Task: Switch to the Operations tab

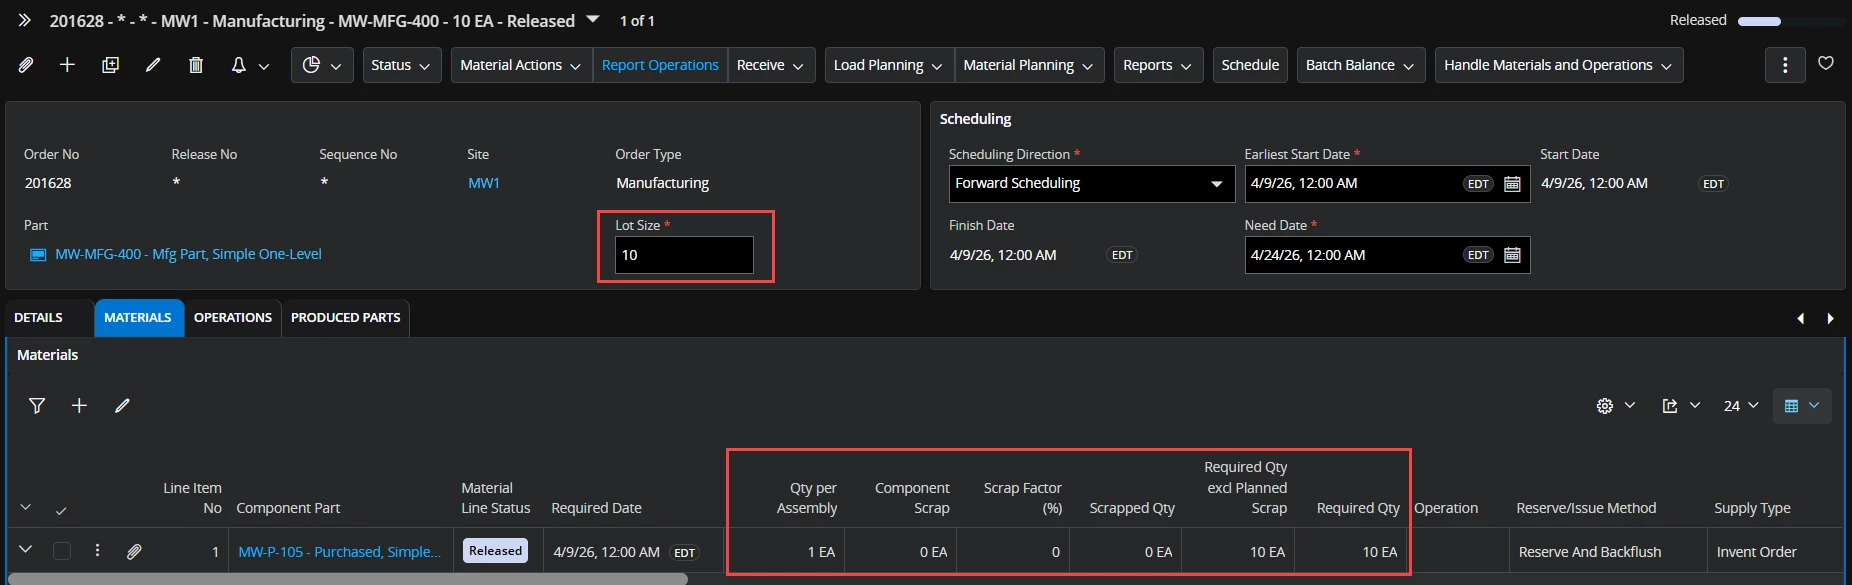Action: pyautogui.click(x=232, y=318)
